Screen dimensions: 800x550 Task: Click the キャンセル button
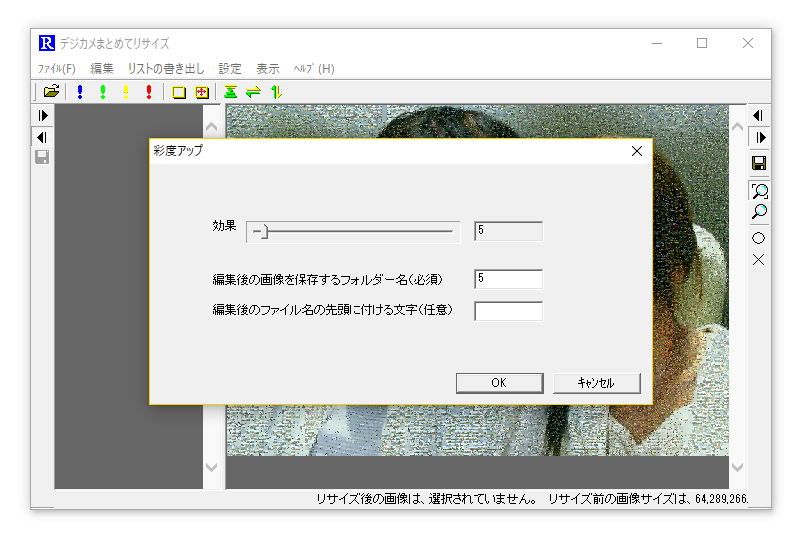596,383
